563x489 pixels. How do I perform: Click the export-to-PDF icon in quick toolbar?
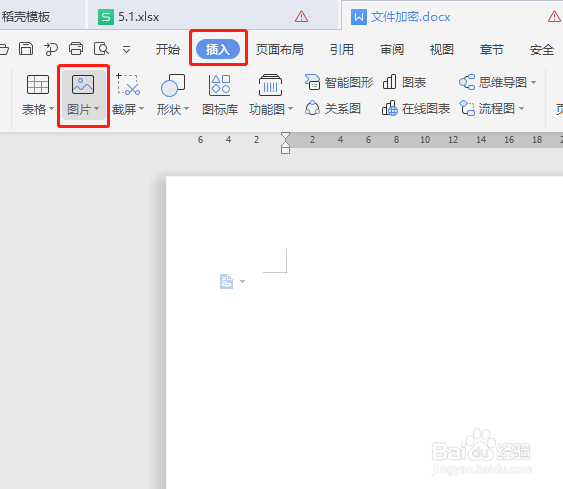pos(51,49)
